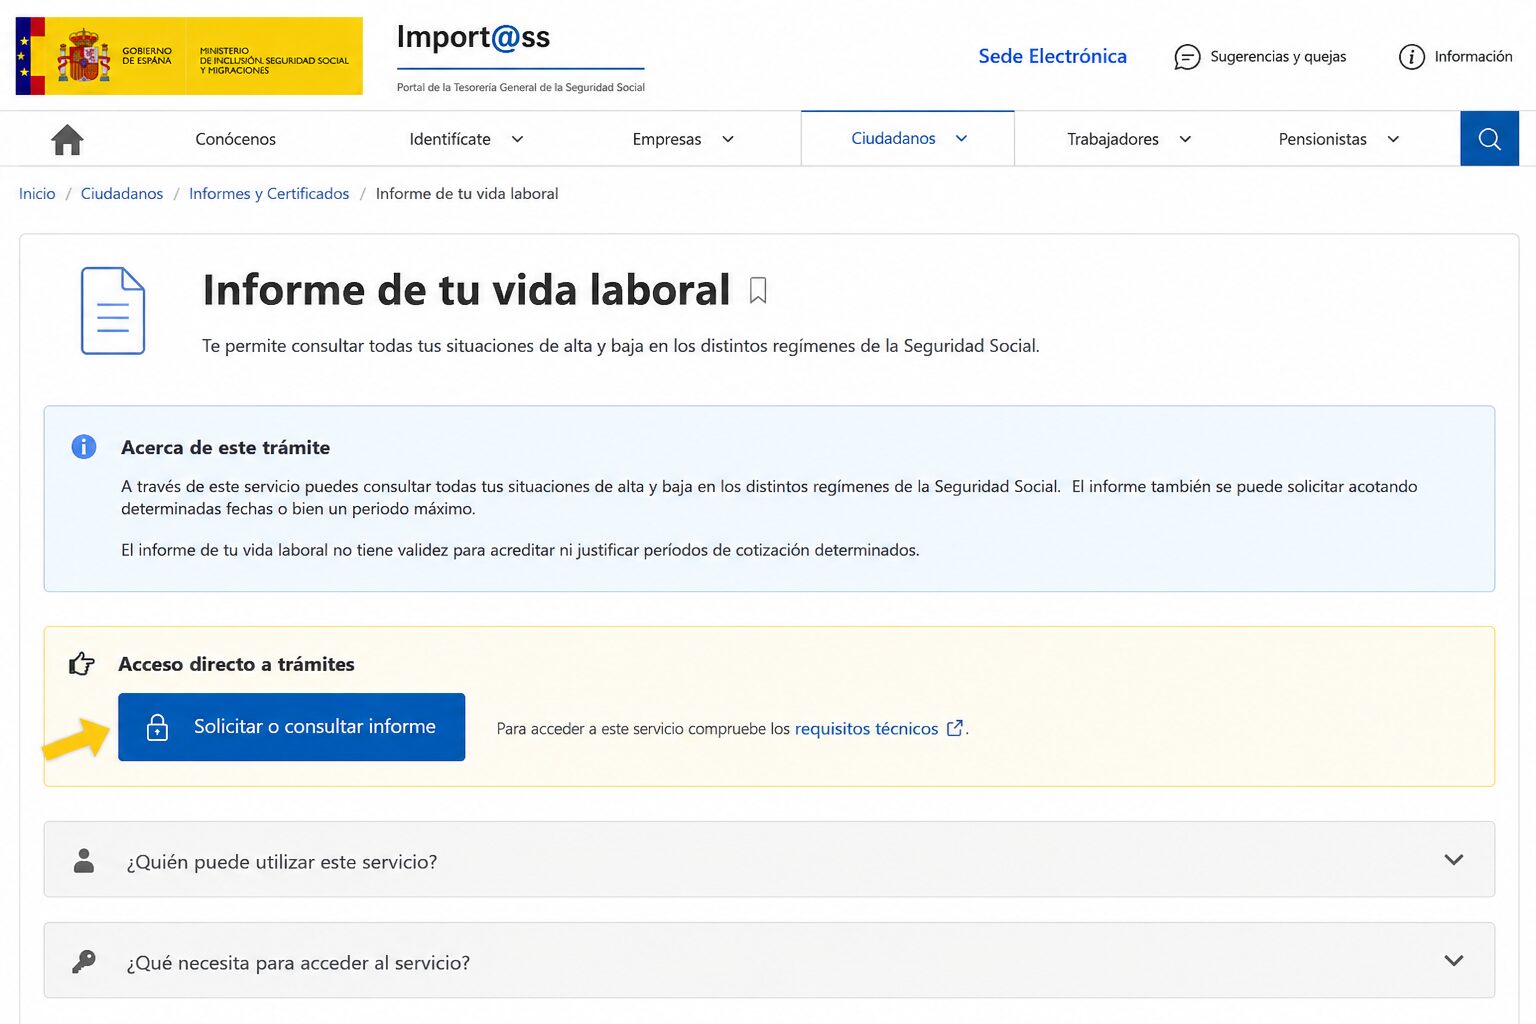Open the Pensionistas dropdown menu

[x=1339, y=139]
